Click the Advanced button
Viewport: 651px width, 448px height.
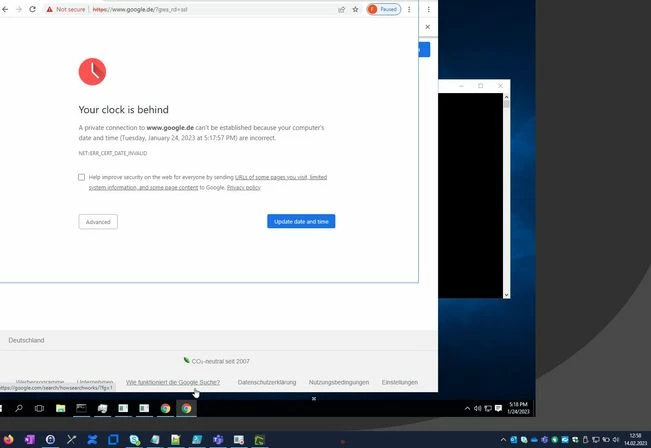98,222
